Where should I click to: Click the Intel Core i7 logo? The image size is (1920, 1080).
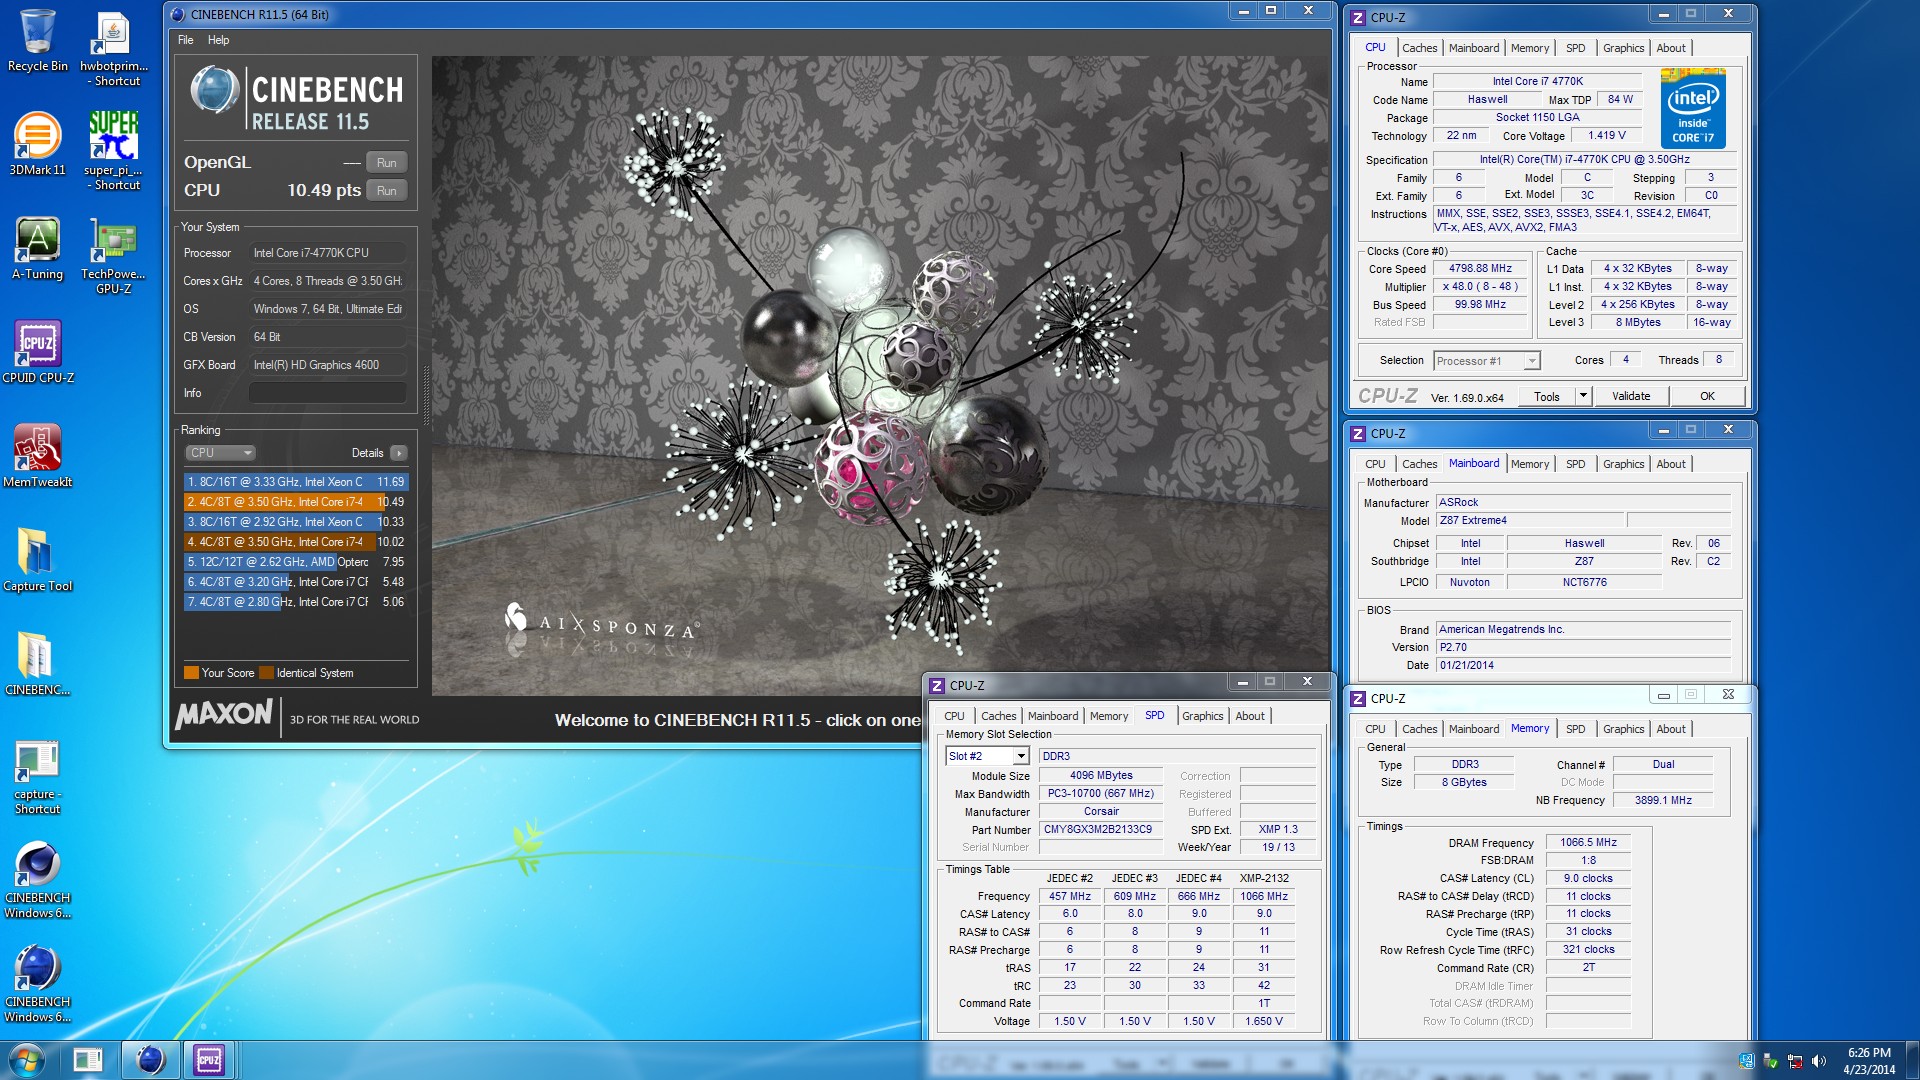point(1693,108)
